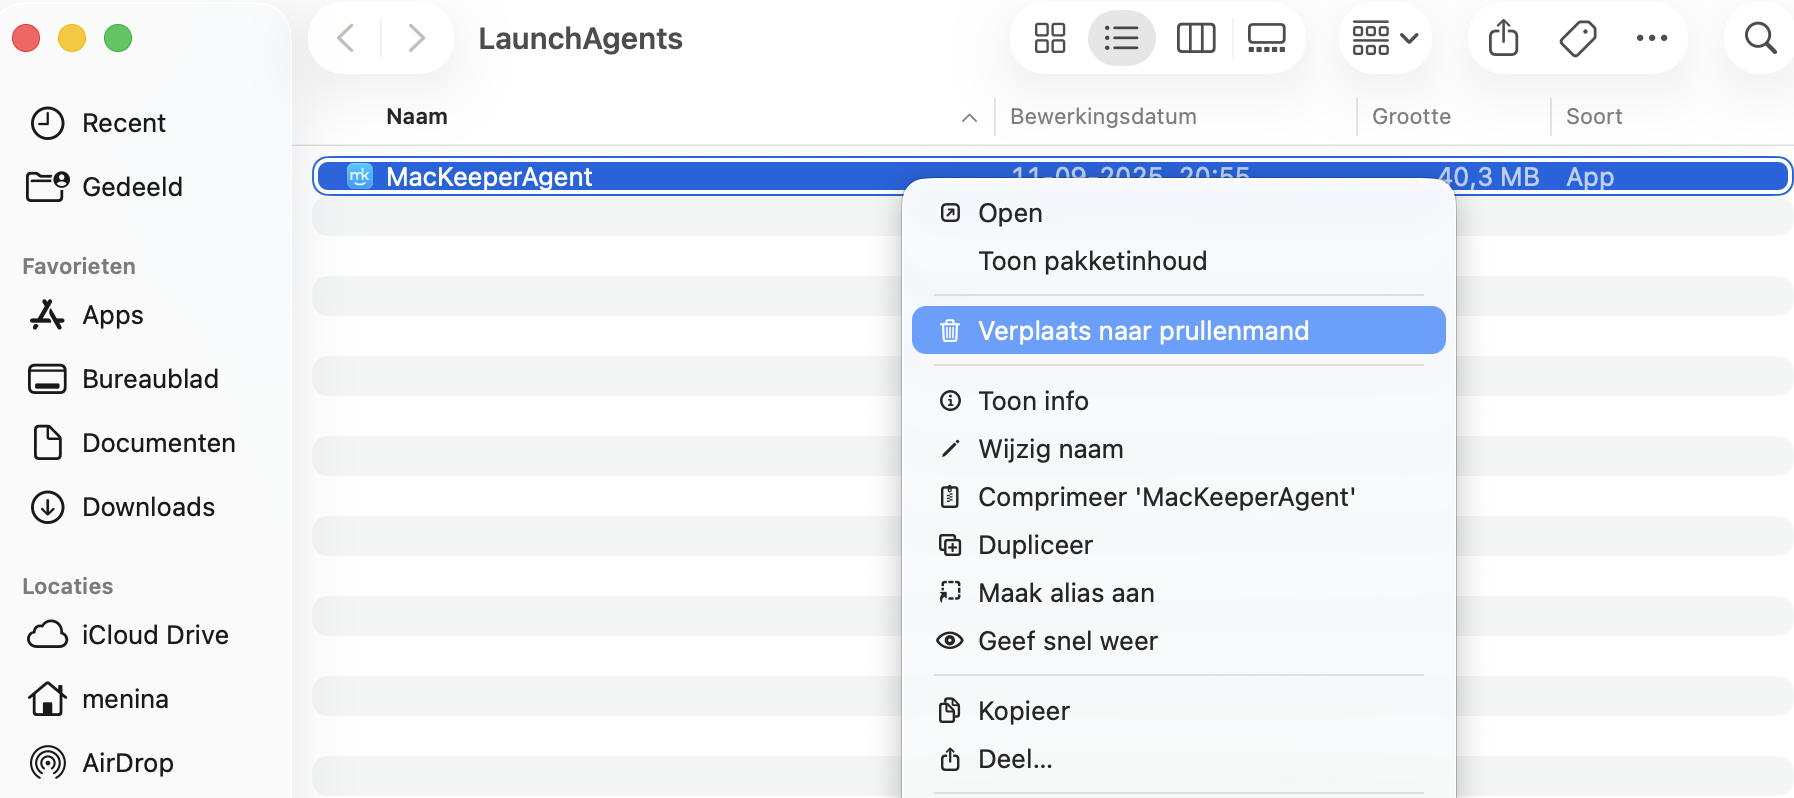Select the MacKeeperAgent file name
Viewport: 1794px width, 798px height.
[489, 177]
